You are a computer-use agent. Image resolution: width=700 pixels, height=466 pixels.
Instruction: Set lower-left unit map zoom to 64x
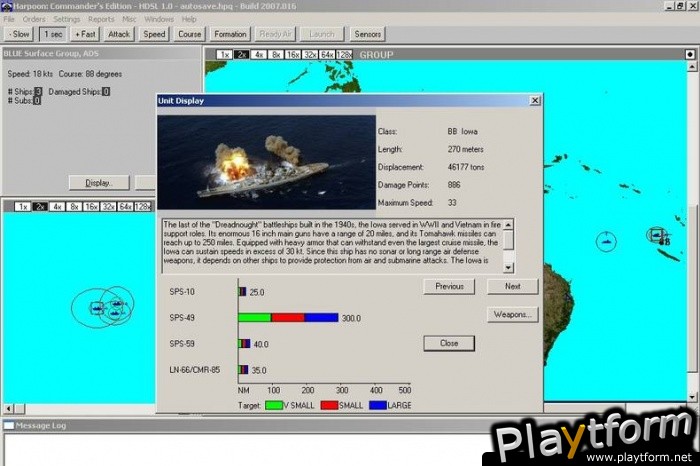pos(125,207)
